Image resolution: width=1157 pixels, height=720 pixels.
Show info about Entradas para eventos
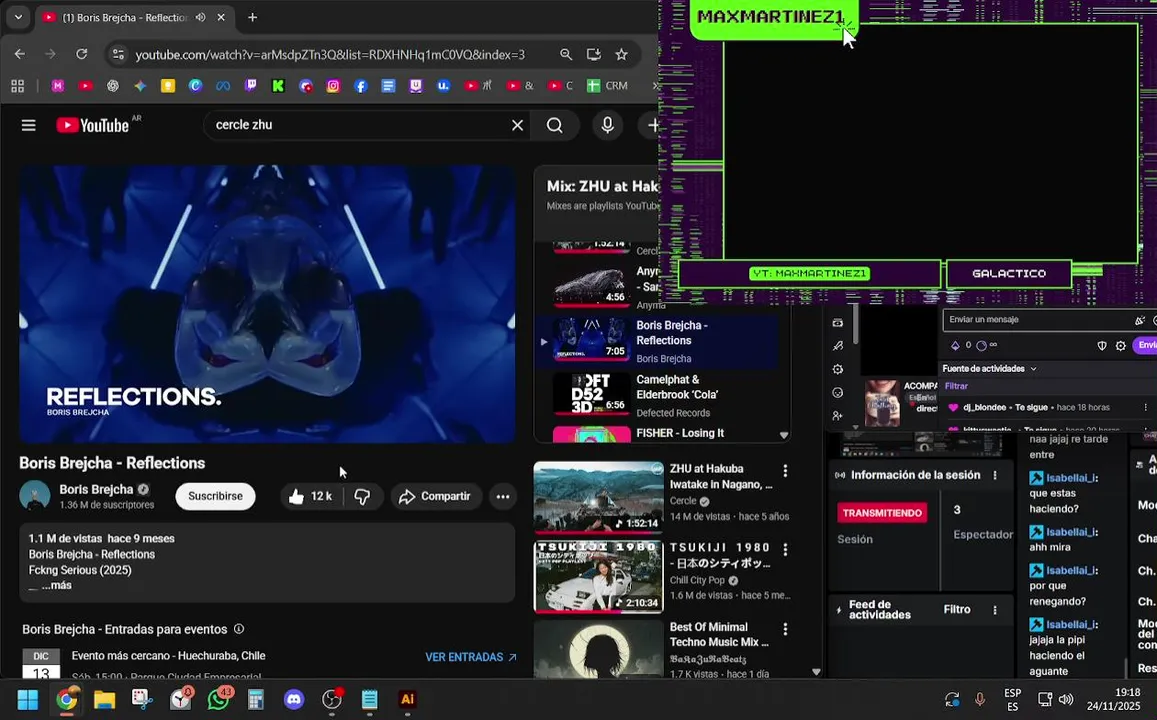(x=239, y=629)
